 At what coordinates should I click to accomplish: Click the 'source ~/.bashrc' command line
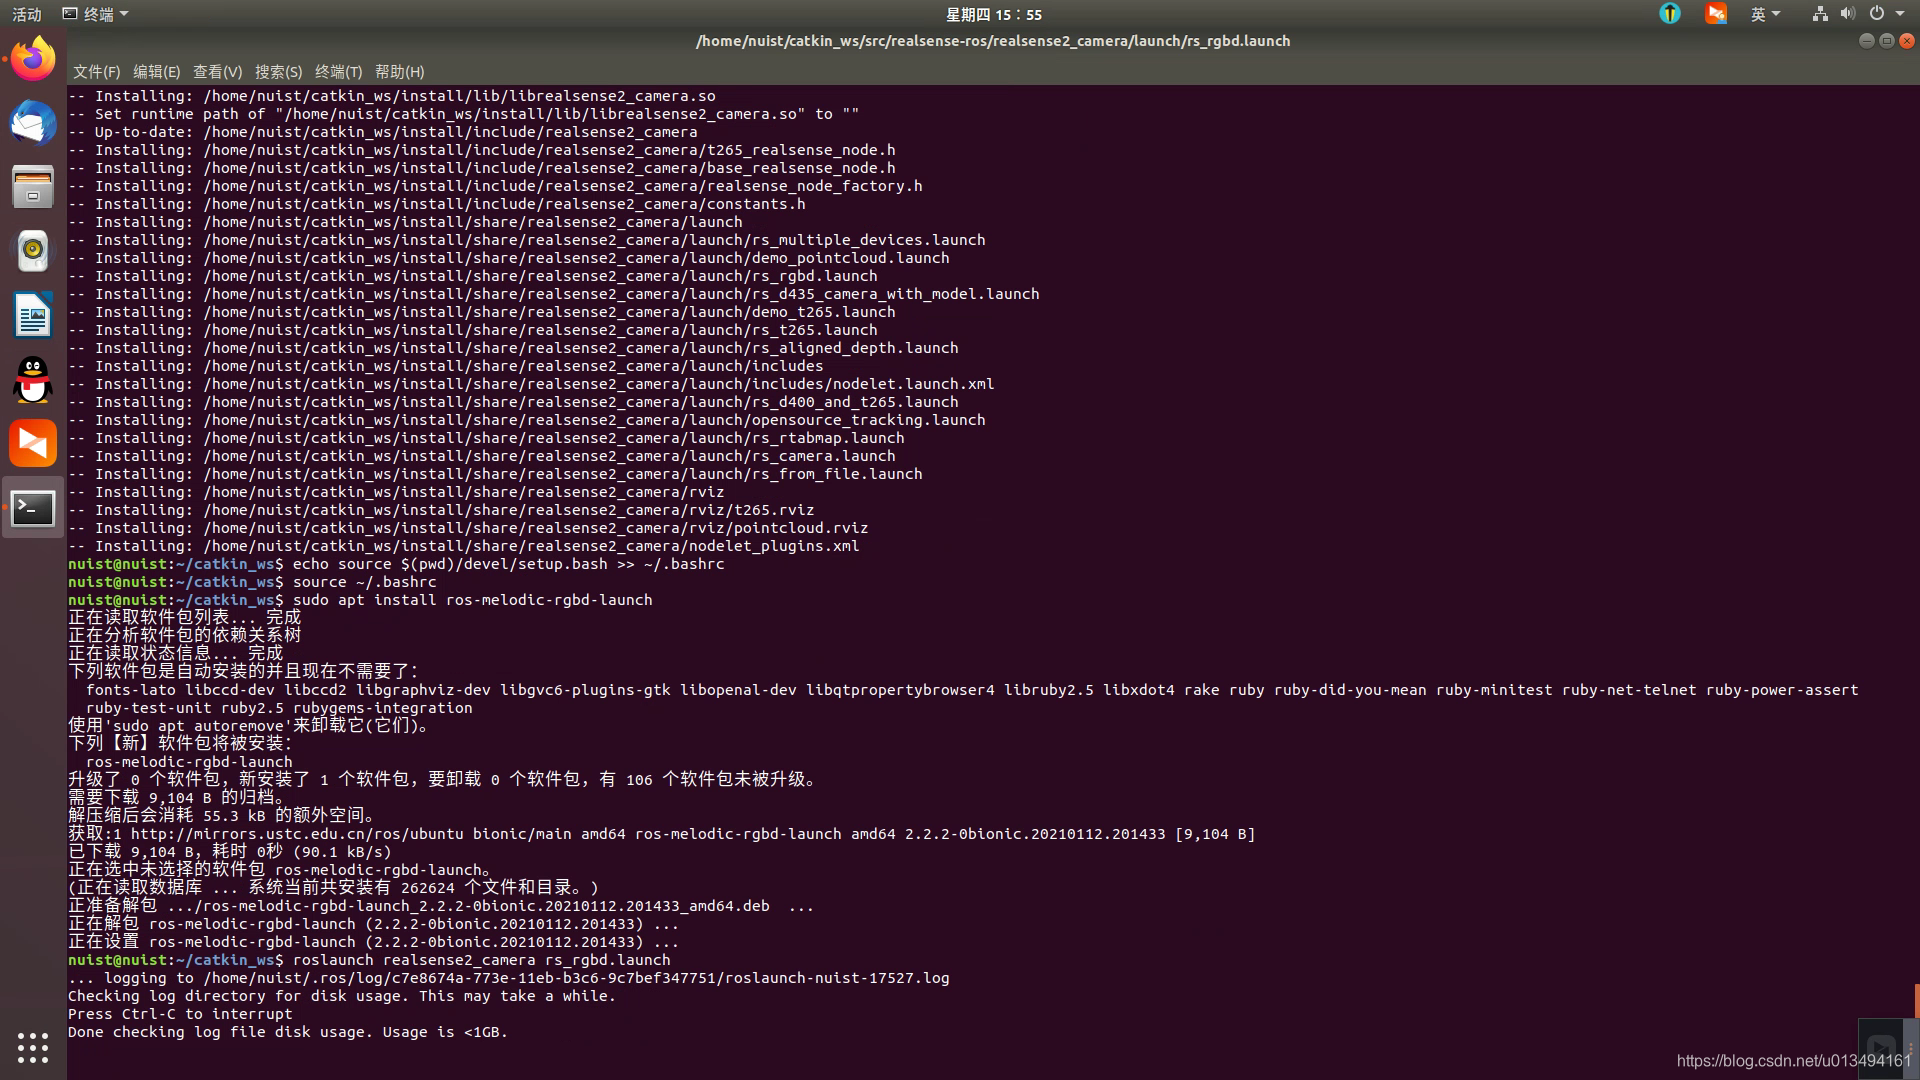click(x=364, y=582)
